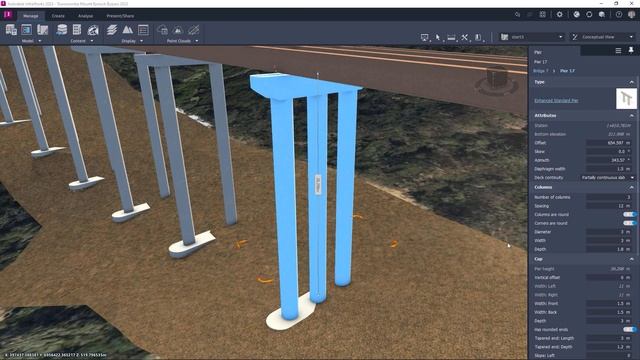Open the help question mark icon
Screen dimensions: 640x360
click(619, 14)
